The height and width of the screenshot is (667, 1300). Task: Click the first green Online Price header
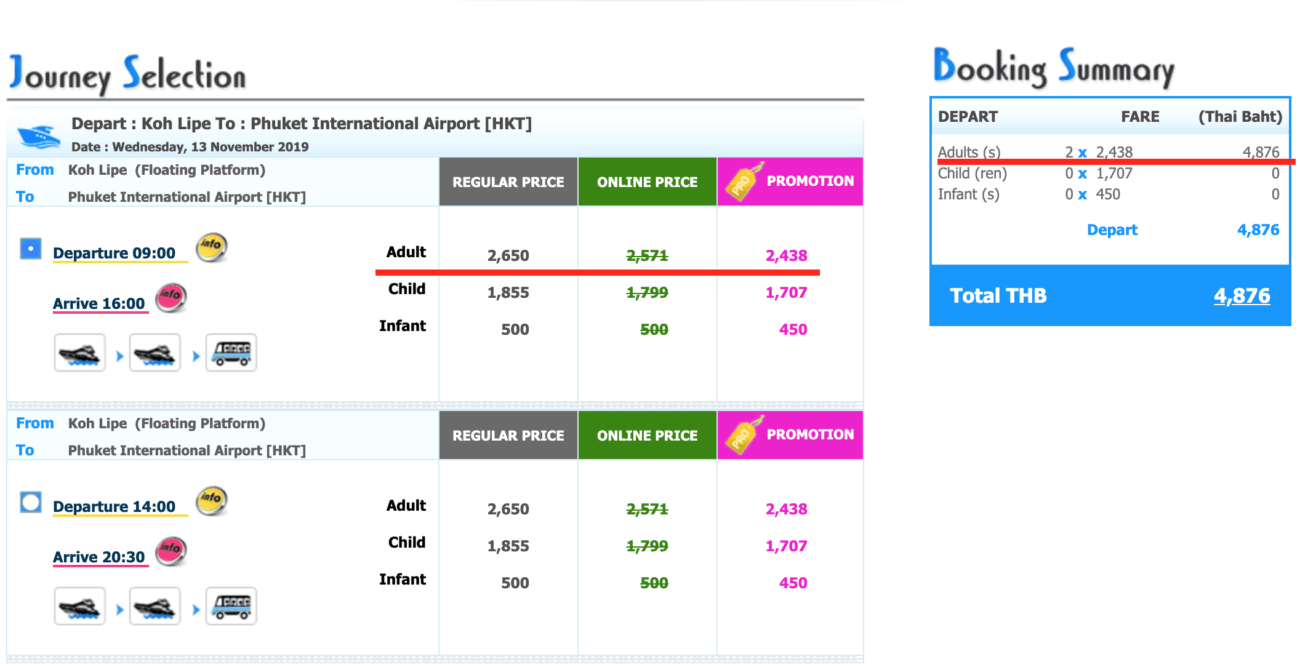tap(647, 182)
